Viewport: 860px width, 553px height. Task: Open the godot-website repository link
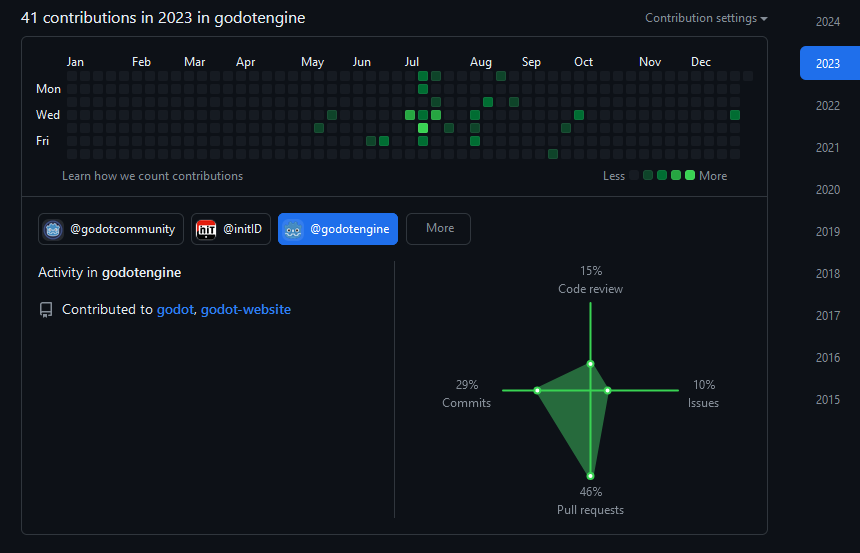pos(246,309)
